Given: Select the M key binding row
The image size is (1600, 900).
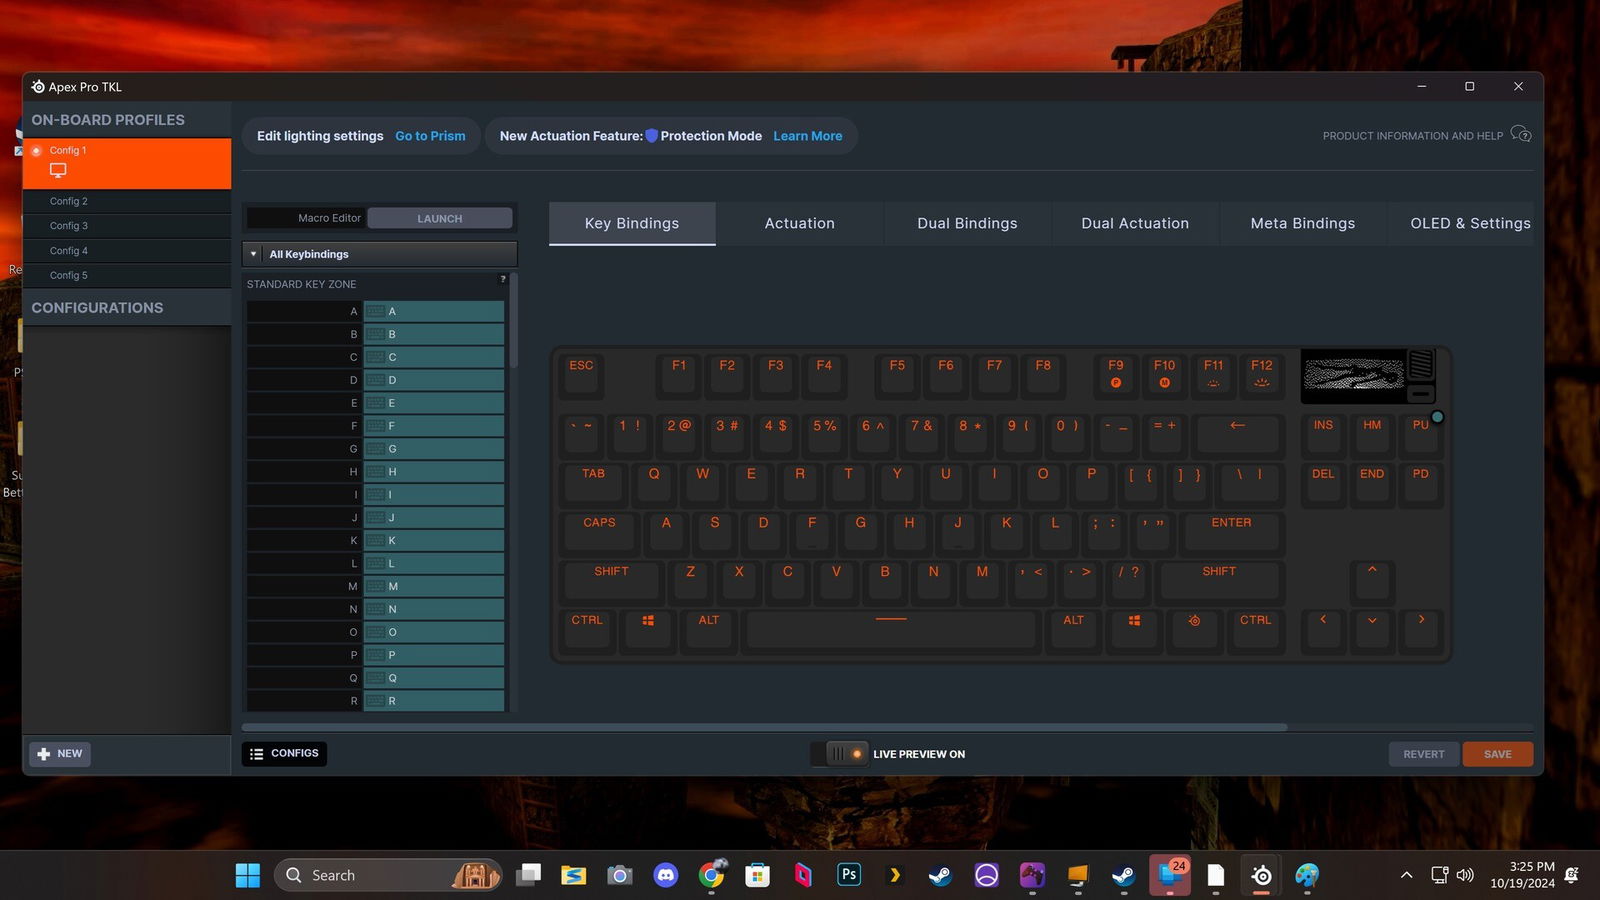Looking at the screenshot, I should point(375,586).
